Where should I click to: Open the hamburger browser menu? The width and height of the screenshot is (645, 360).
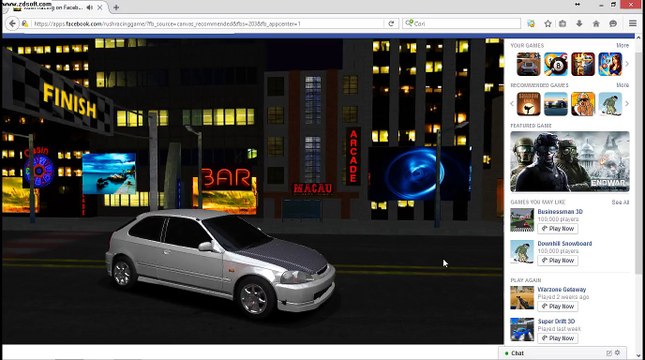(x=633, y=24)
